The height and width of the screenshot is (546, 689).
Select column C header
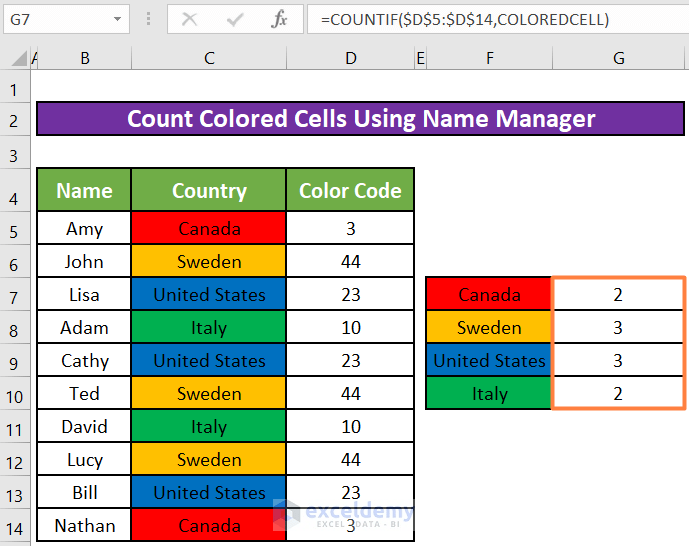point(209,58)
